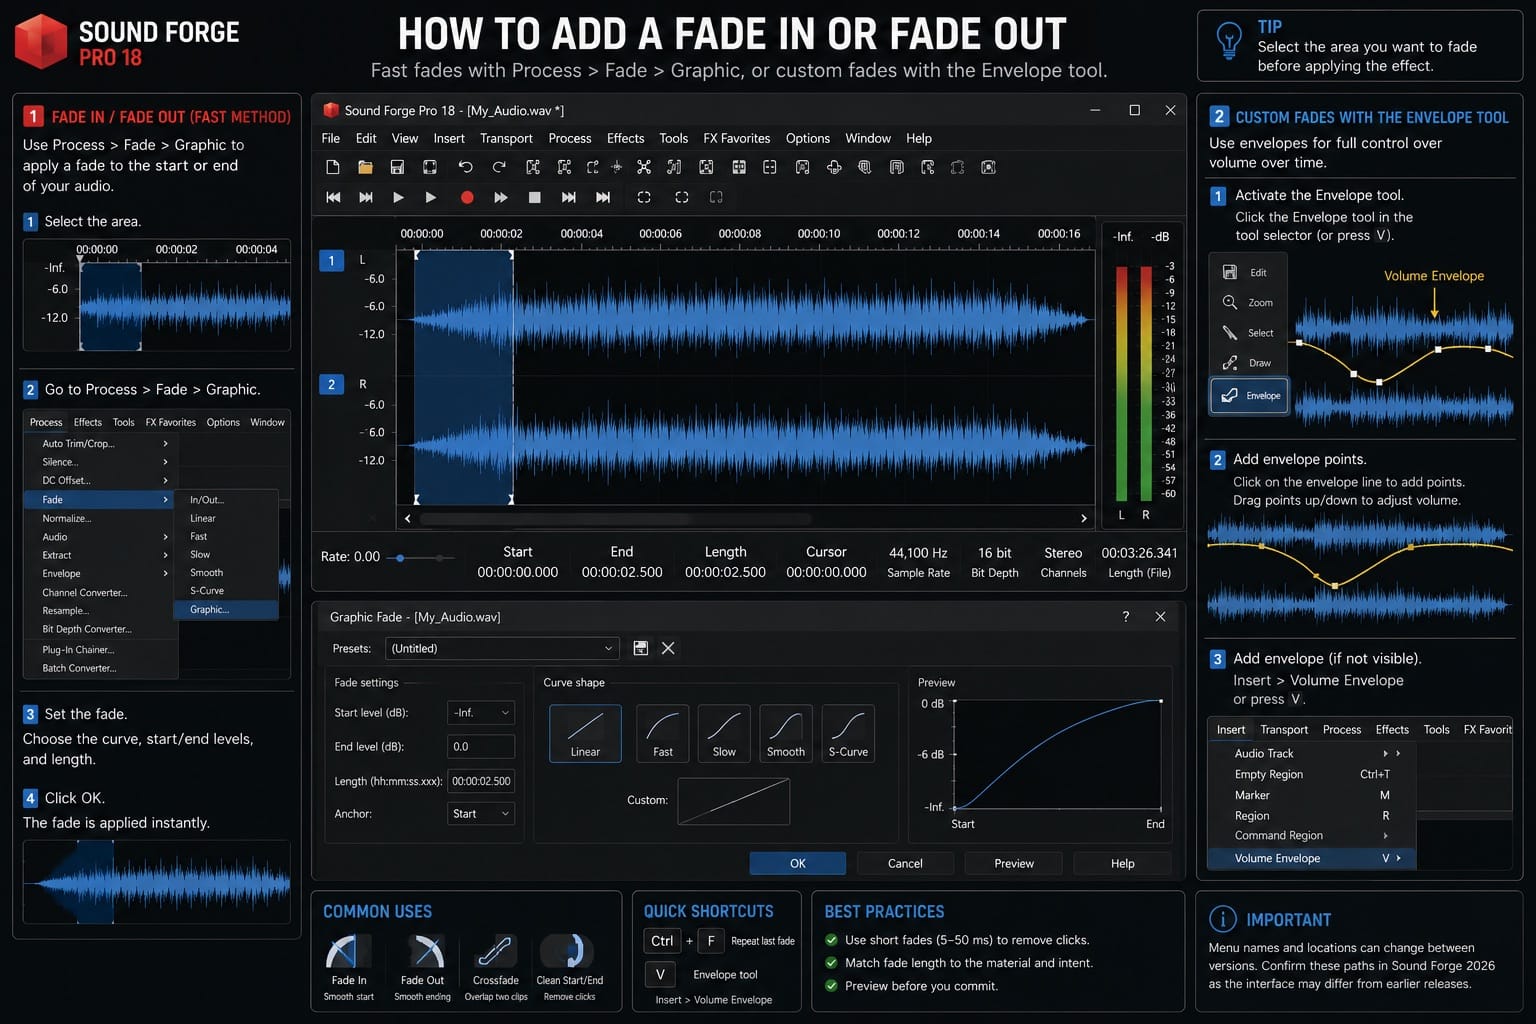Click the Fade Out icon under Common Uses
Viewport: 1536px width, 1024px height.
coord(428,952)
